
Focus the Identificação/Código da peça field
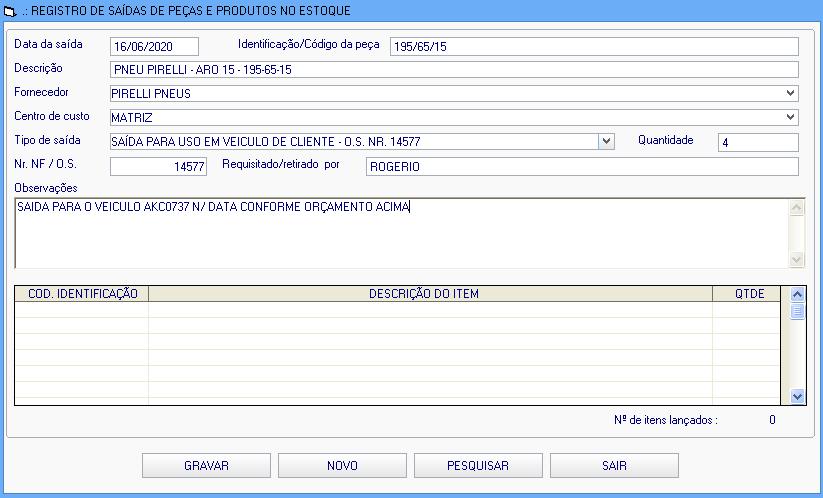pos(594,46)
